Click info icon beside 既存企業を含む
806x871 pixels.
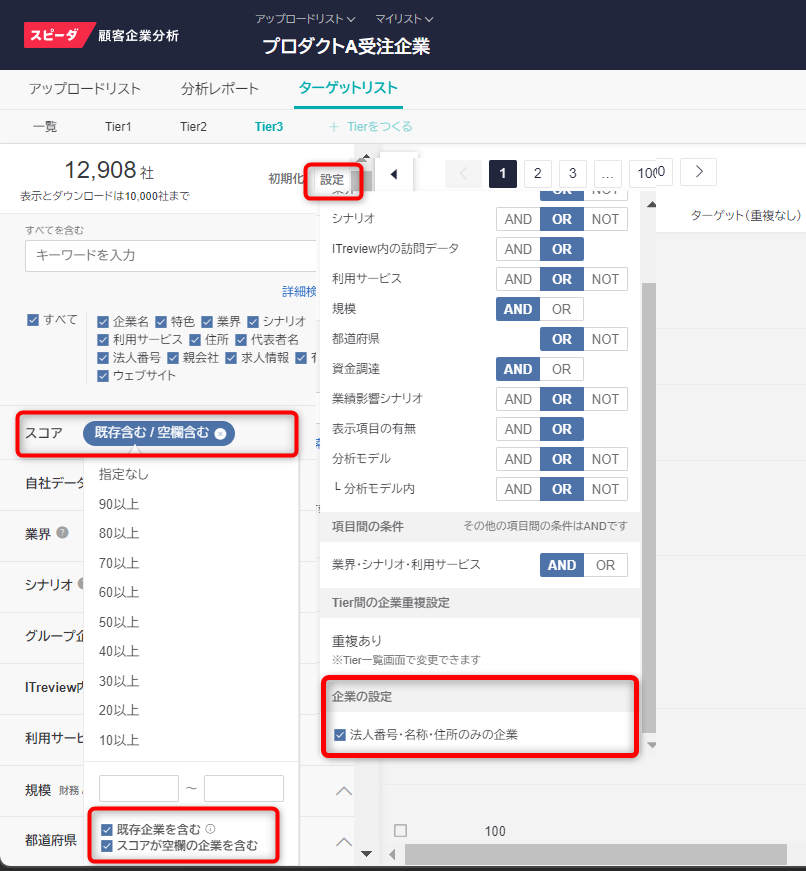coord(210,829)
